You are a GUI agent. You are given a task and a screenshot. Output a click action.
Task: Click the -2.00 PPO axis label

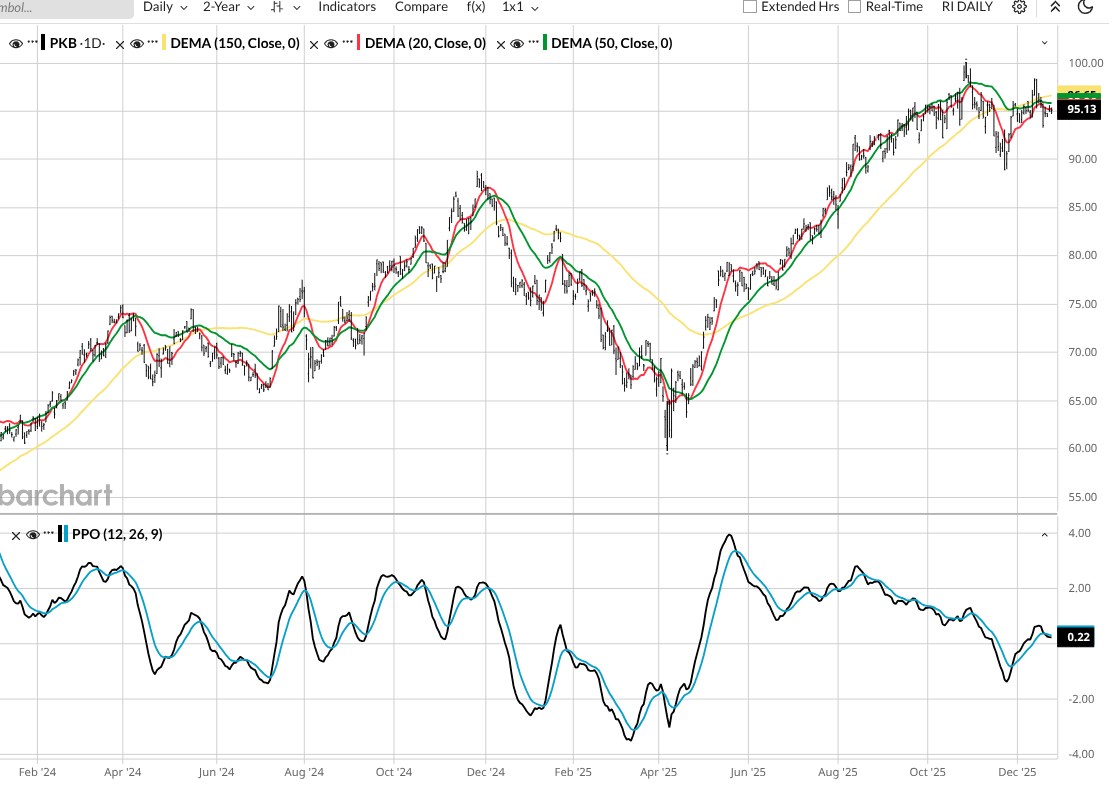[x=1079, y=699]
